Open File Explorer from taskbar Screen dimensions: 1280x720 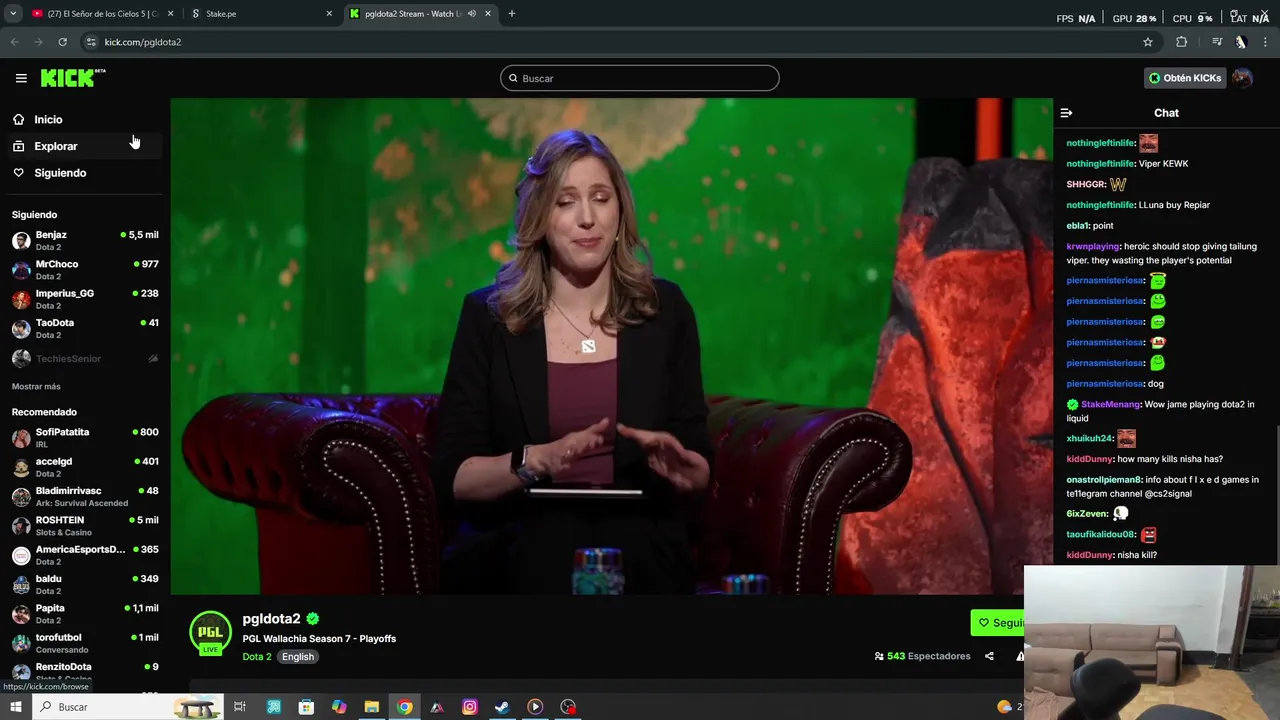click(x=371, y=707)
